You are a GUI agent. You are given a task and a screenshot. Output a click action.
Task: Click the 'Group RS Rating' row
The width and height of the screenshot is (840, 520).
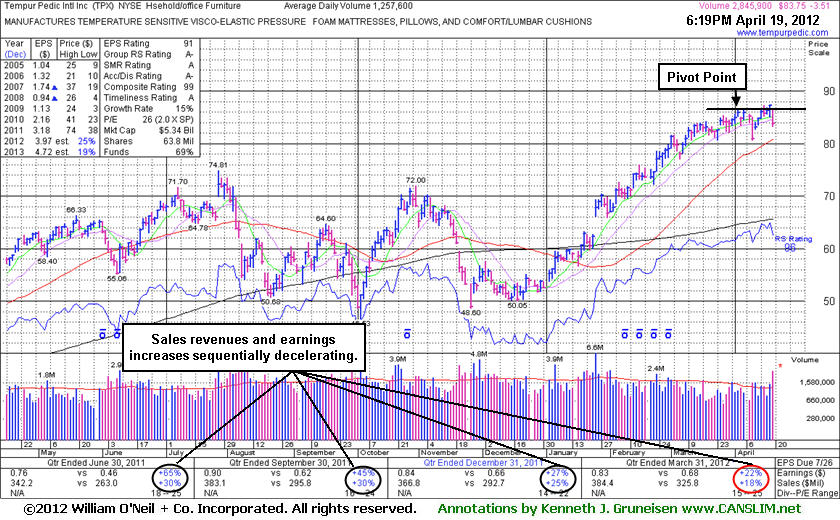click(148, 54)
